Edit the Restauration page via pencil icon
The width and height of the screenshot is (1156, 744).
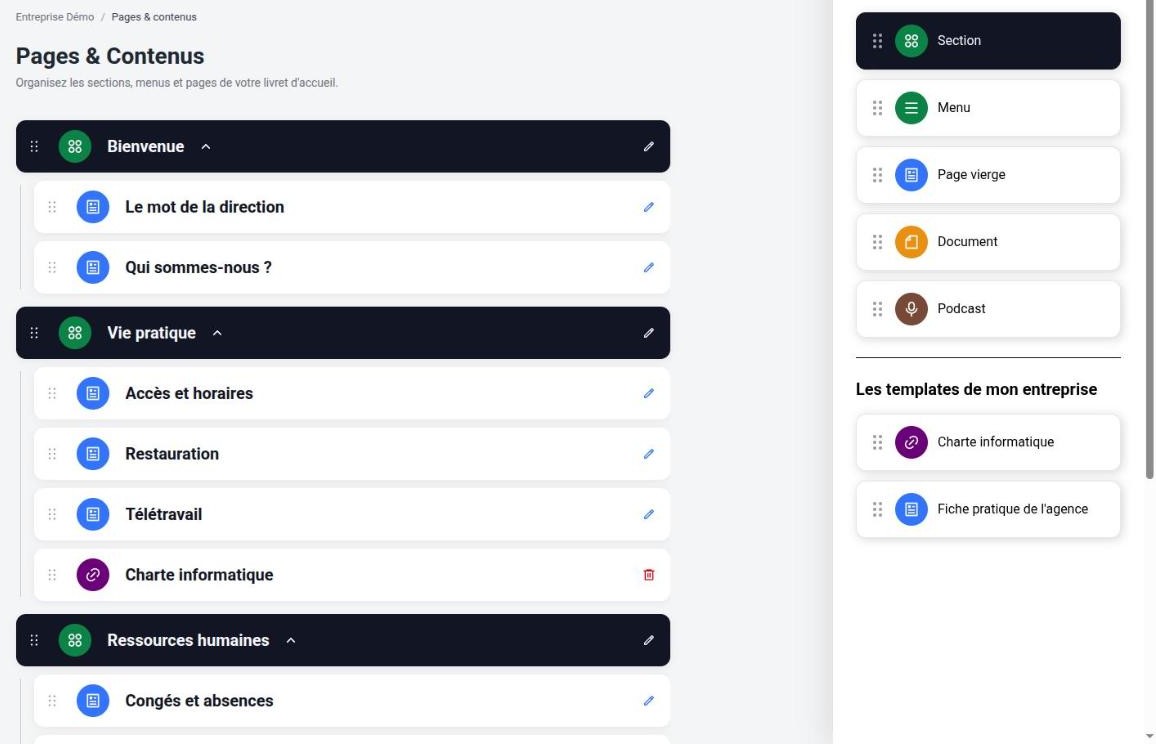coord(648,454)
